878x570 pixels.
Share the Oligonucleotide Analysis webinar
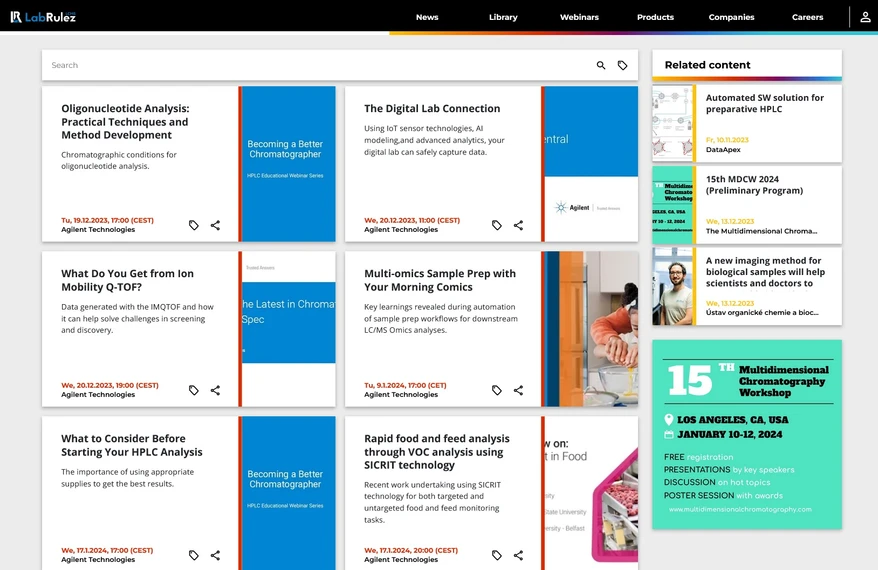pyautogui.click(x=215, y=225)
